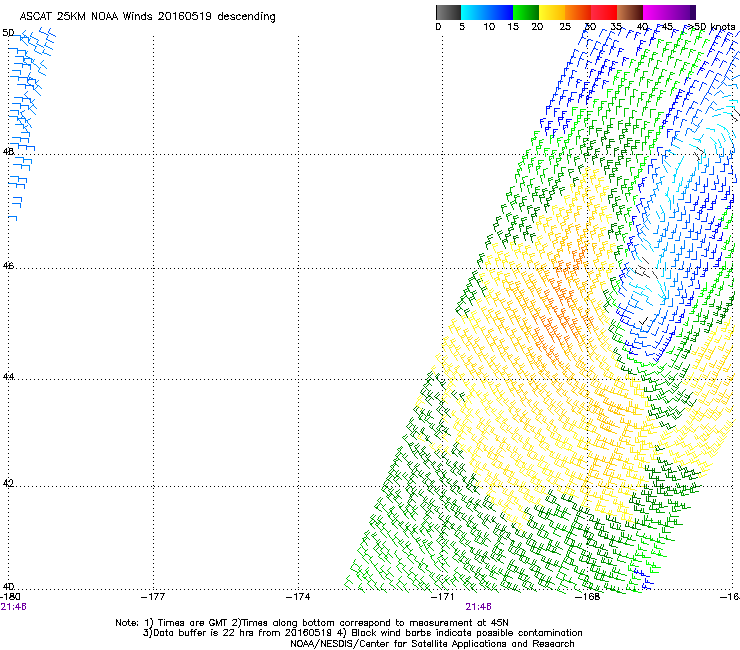Click the 'NOAA/NESDIS/Center for Satellite Applications and Research' credit
Screen dimensions: 740x650
pos(432,644)
